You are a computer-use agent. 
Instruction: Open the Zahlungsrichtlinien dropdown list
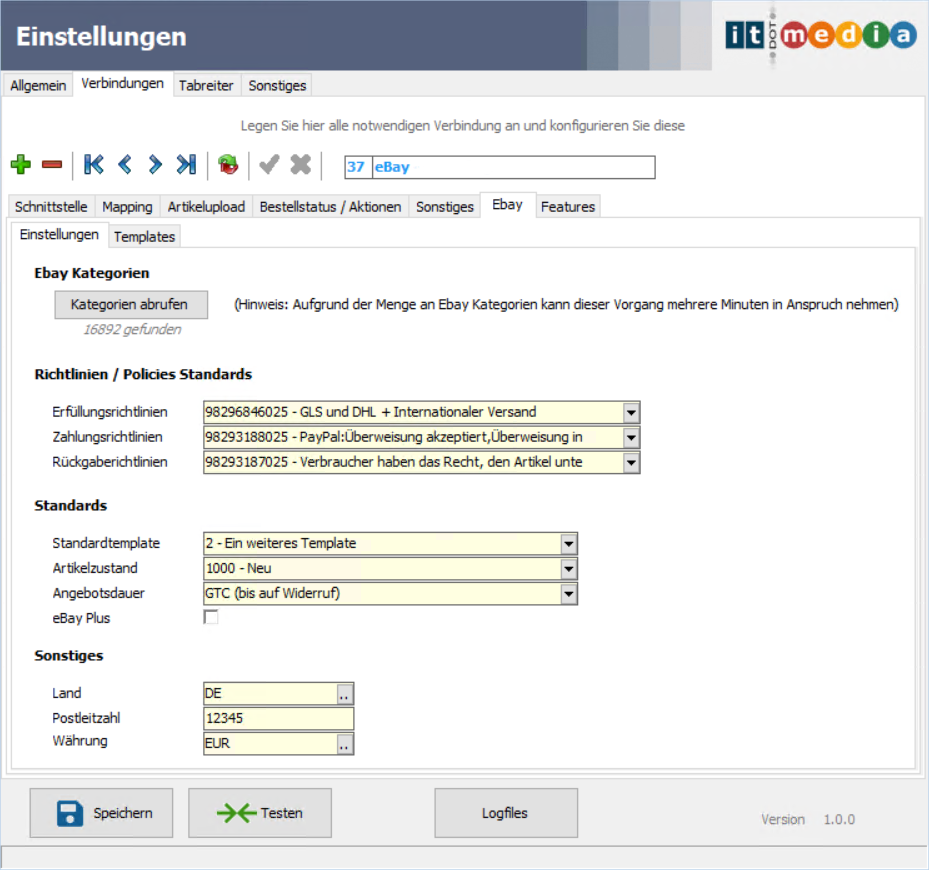coord(630,437)
